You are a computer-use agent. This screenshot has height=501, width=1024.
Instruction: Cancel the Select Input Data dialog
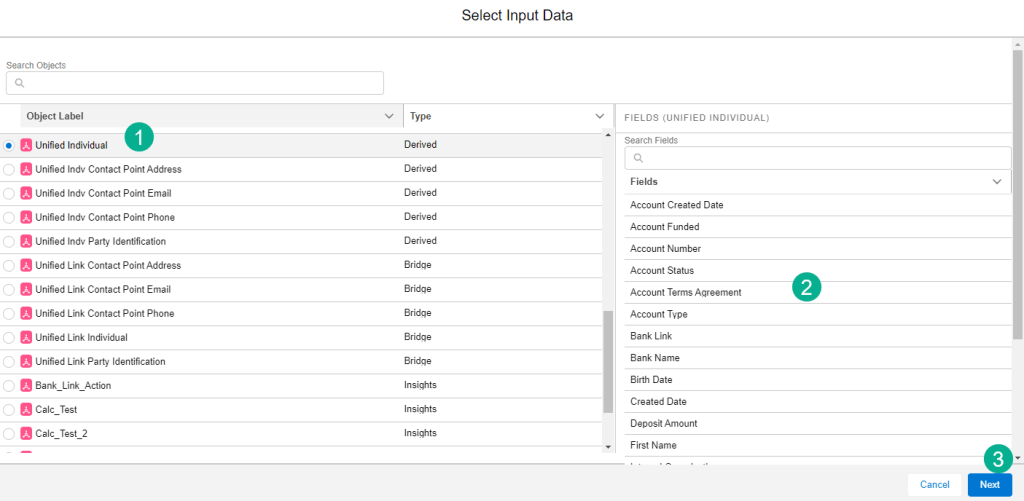[x=934, y=484]
